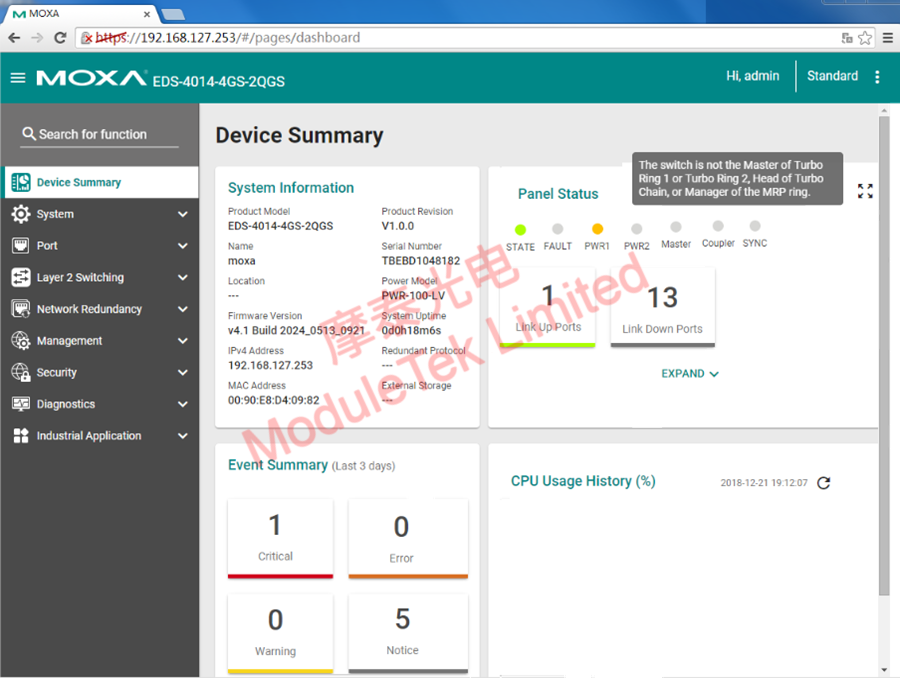Viewport: 900px width, 678px height.
Task: Click the Hi, admin account link
Action: (x=752, y=76)
